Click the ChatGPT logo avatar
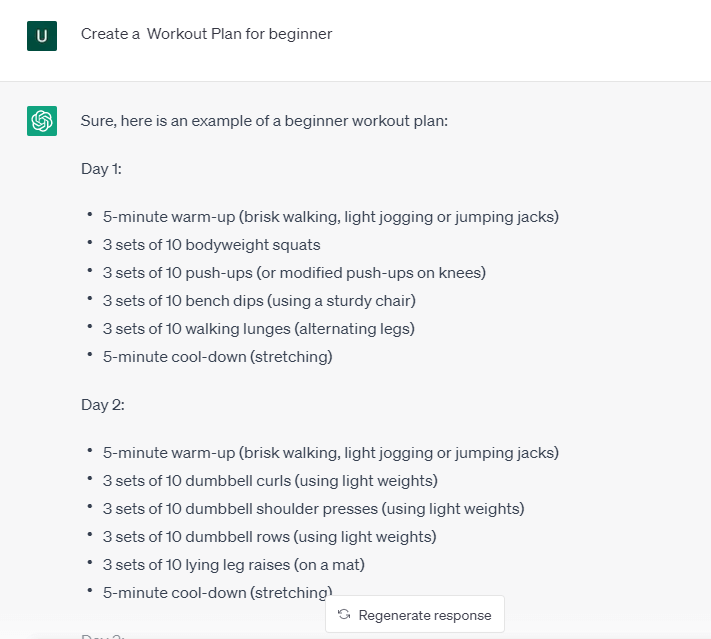711x639 pixels. 41,121
